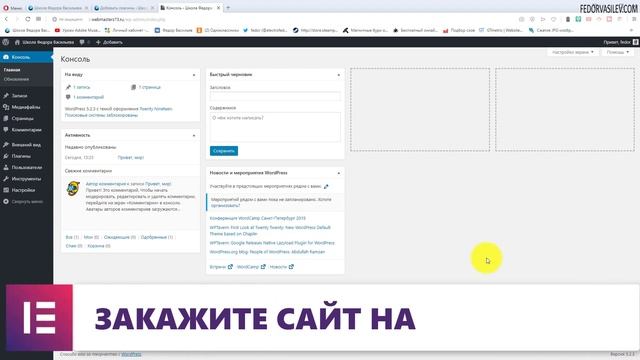This screenshot has height=360, width=640.
Task: Open the WordPress footer link
Action: tap(131, 354)
